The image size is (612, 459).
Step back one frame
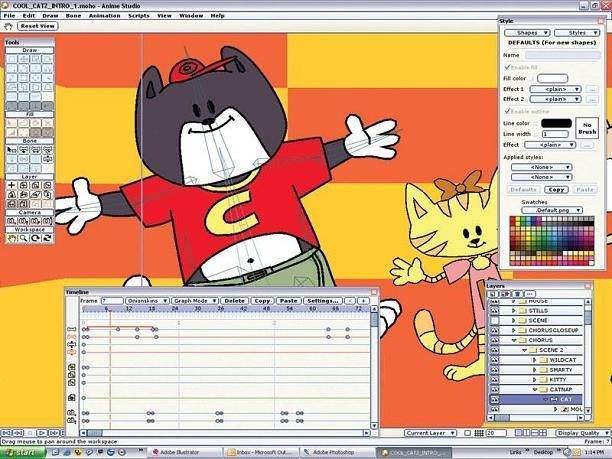tap(18, 433)
